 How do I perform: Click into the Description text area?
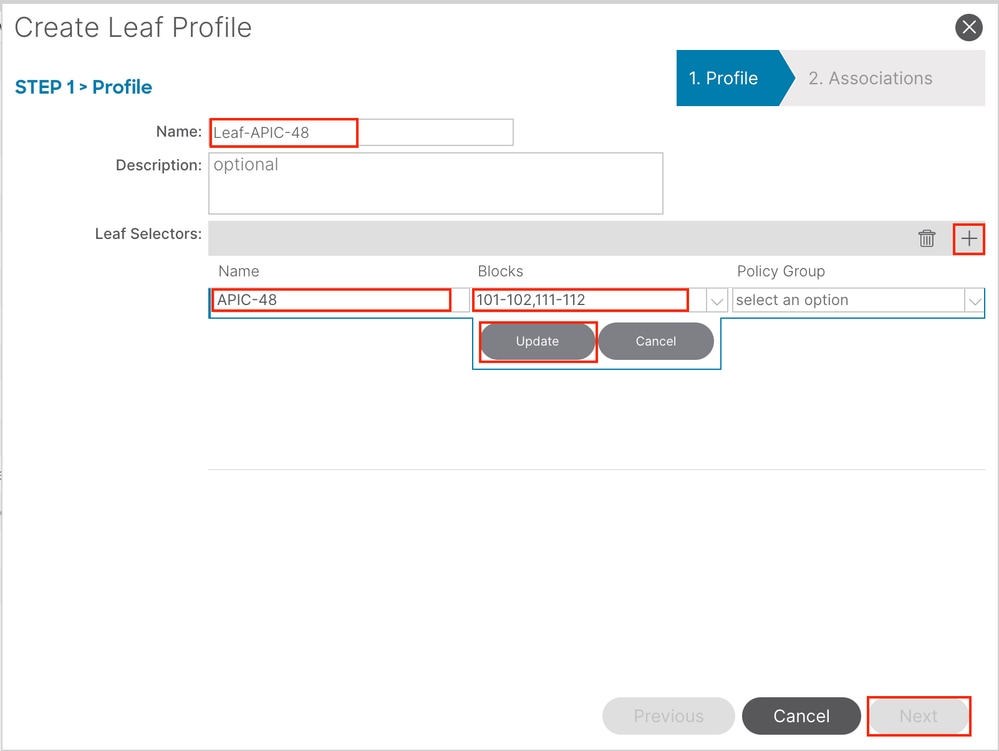pyautogui.click(x=435, y=183)
